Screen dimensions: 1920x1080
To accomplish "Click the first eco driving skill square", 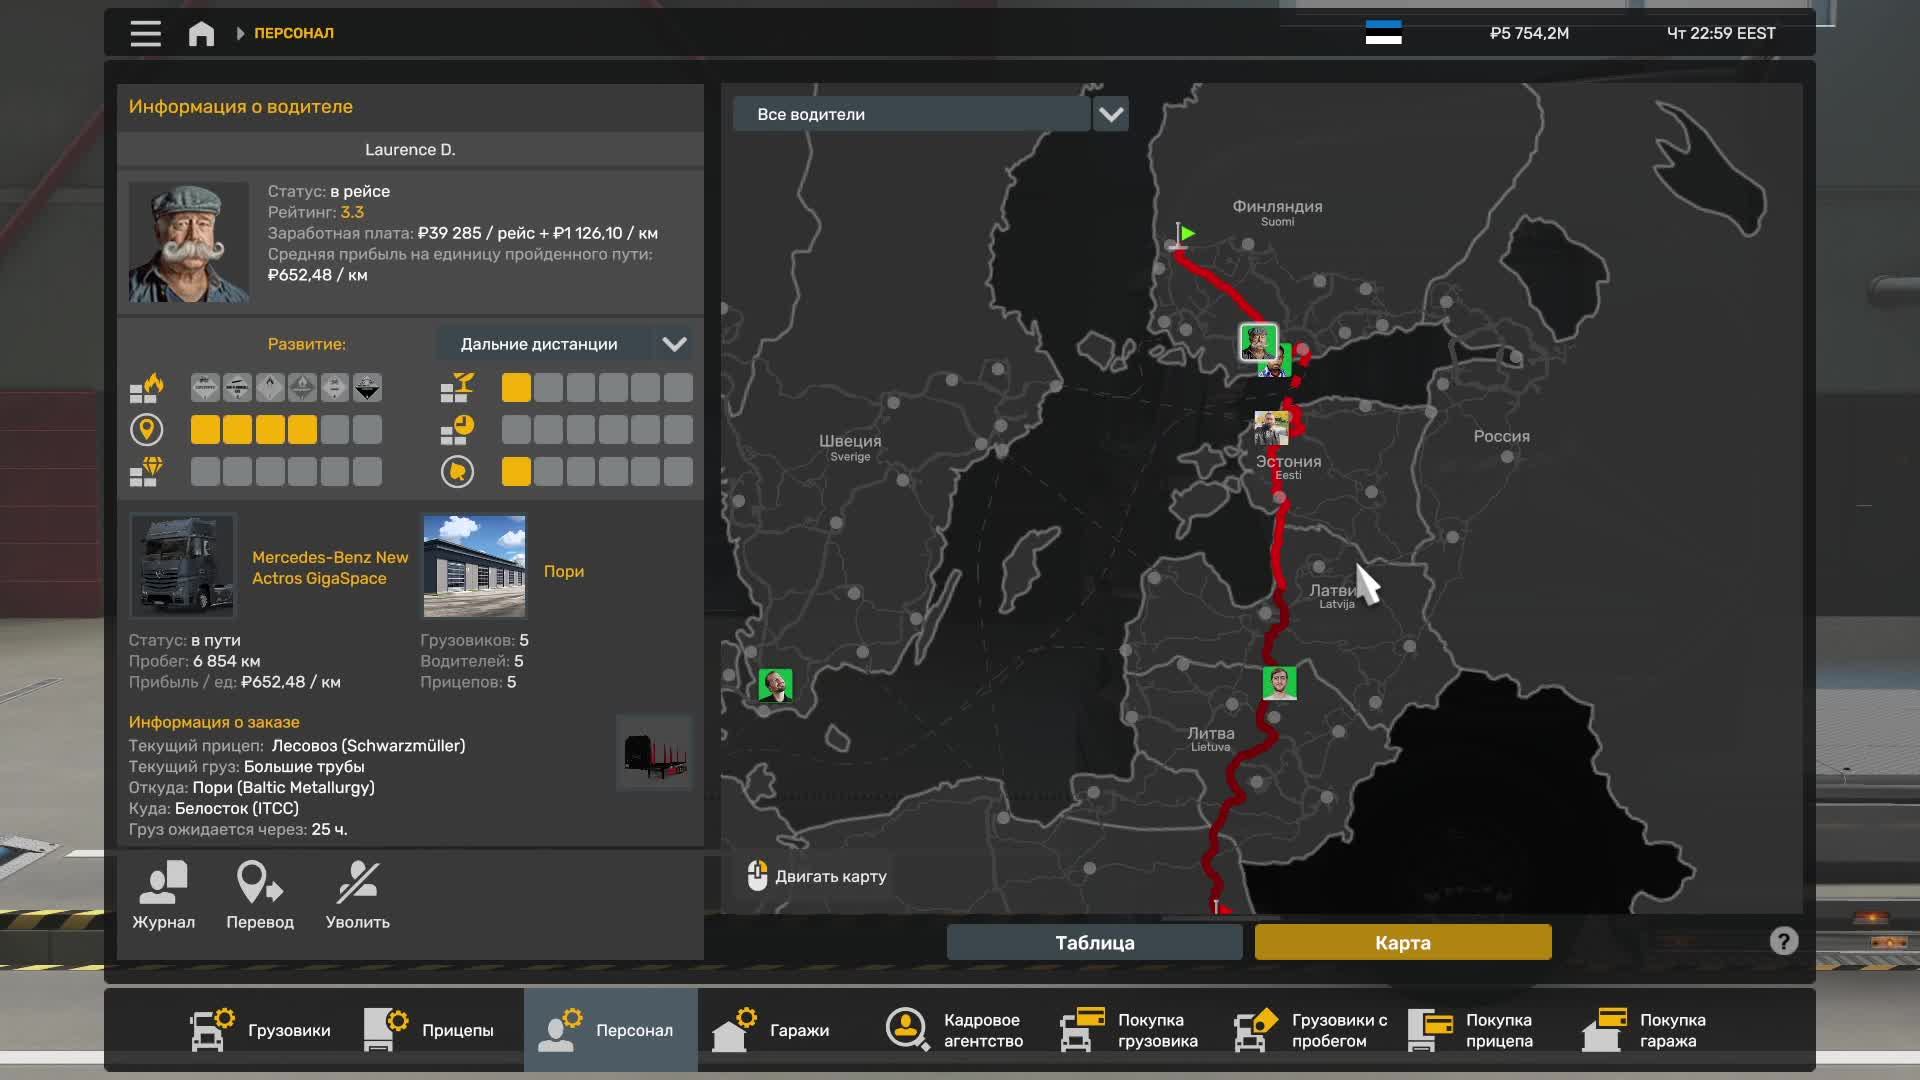I will click(x=516, y=472).
